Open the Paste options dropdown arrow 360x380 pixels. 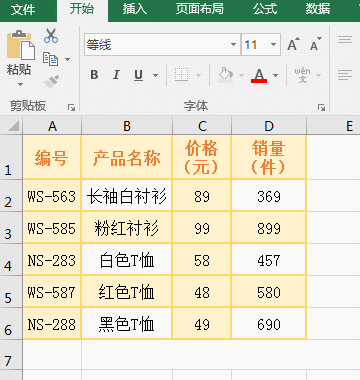20,84
